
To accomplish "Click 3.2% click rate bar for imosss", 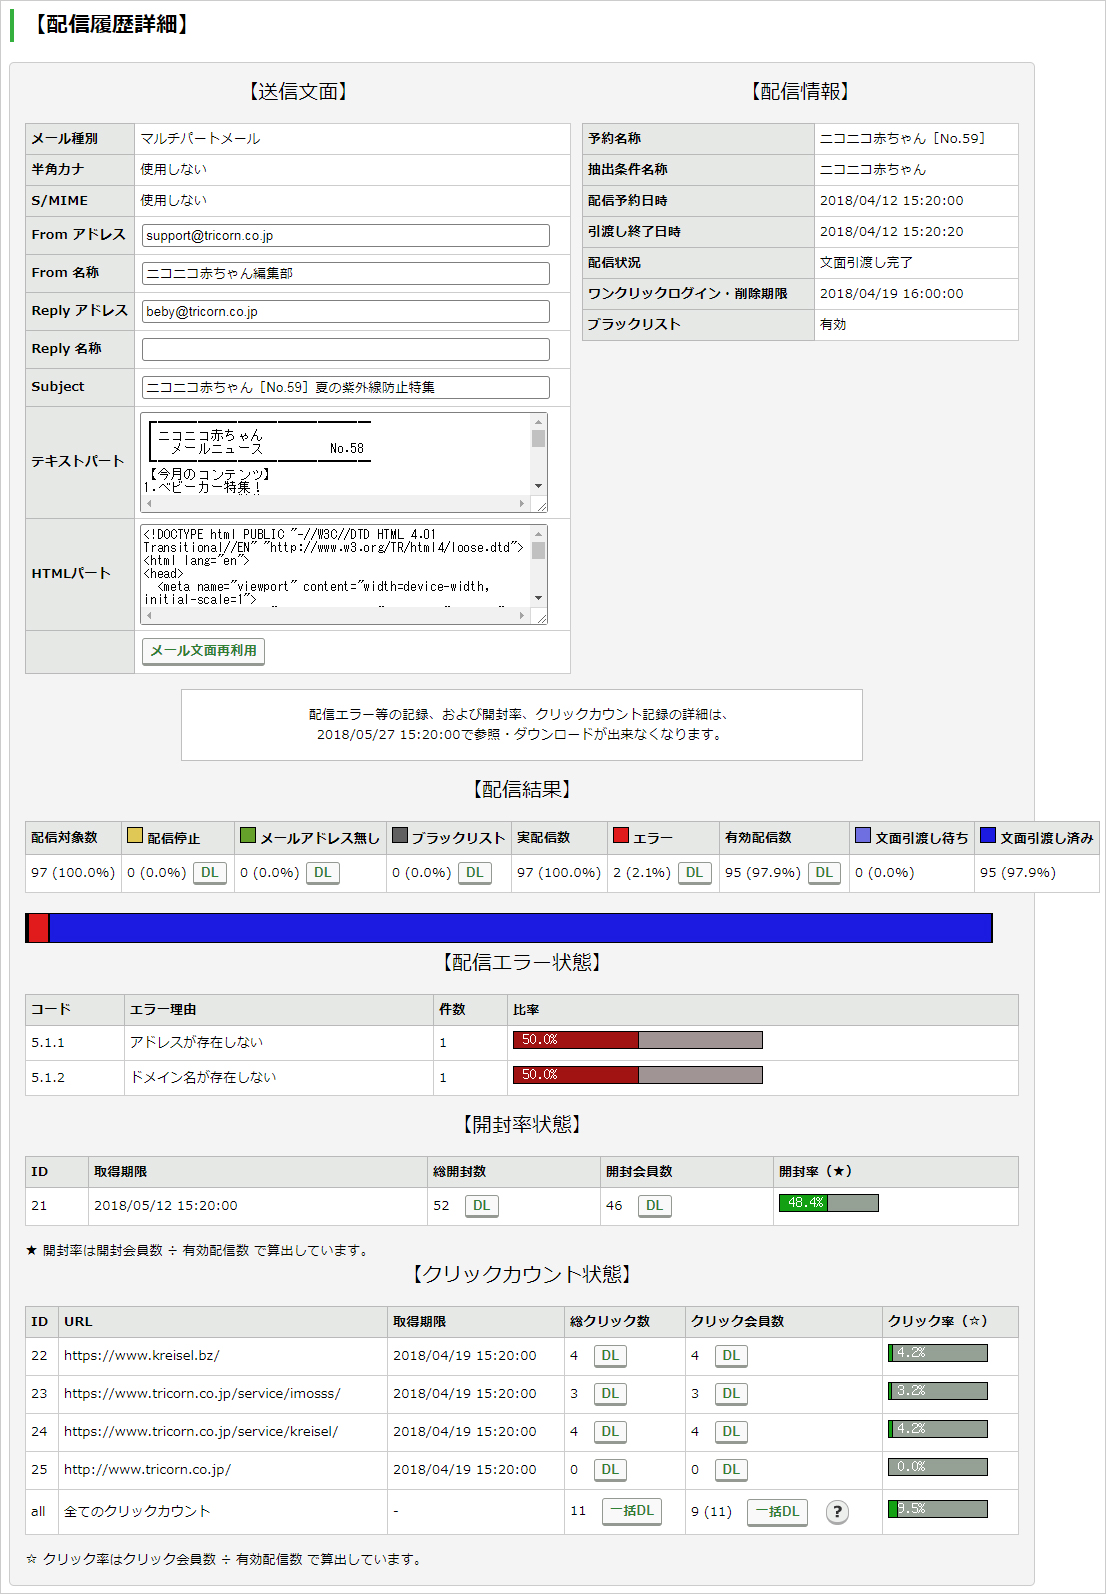I will click(937, 1391).
